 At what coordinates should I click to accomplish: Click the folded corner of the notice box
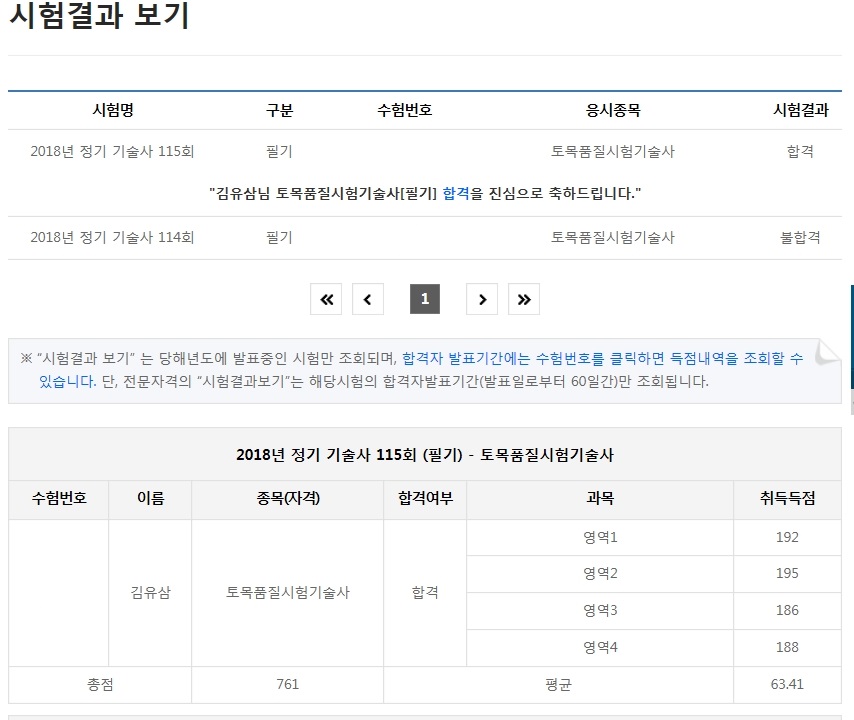click(x=827, y=354)
